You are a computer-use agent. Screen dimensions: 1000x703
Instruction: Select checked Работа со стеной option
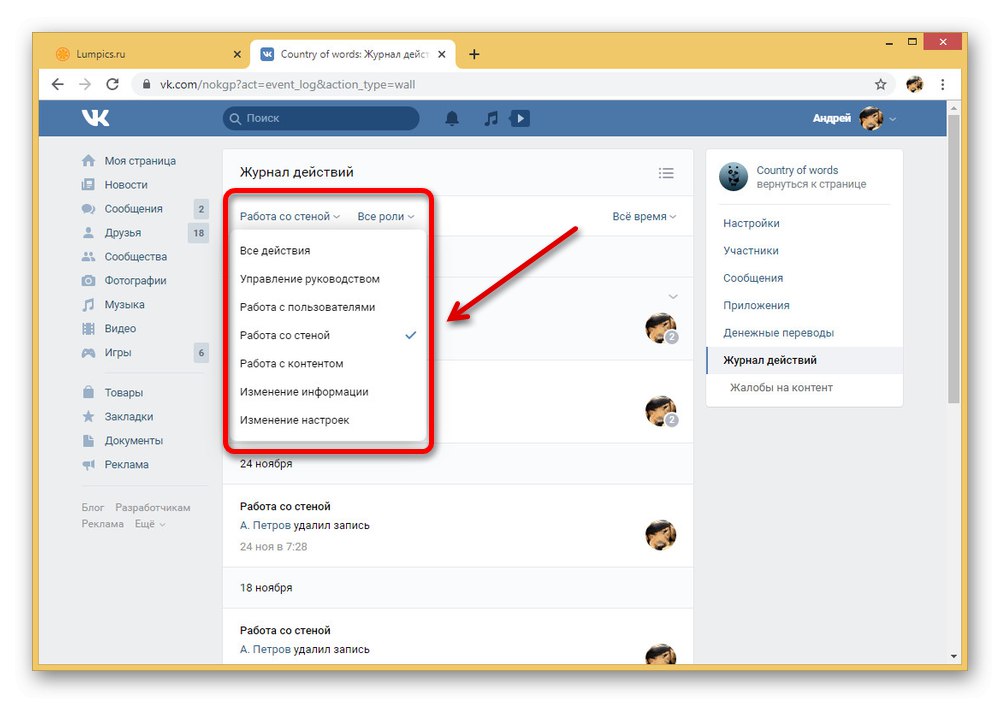tap(328, 335)
